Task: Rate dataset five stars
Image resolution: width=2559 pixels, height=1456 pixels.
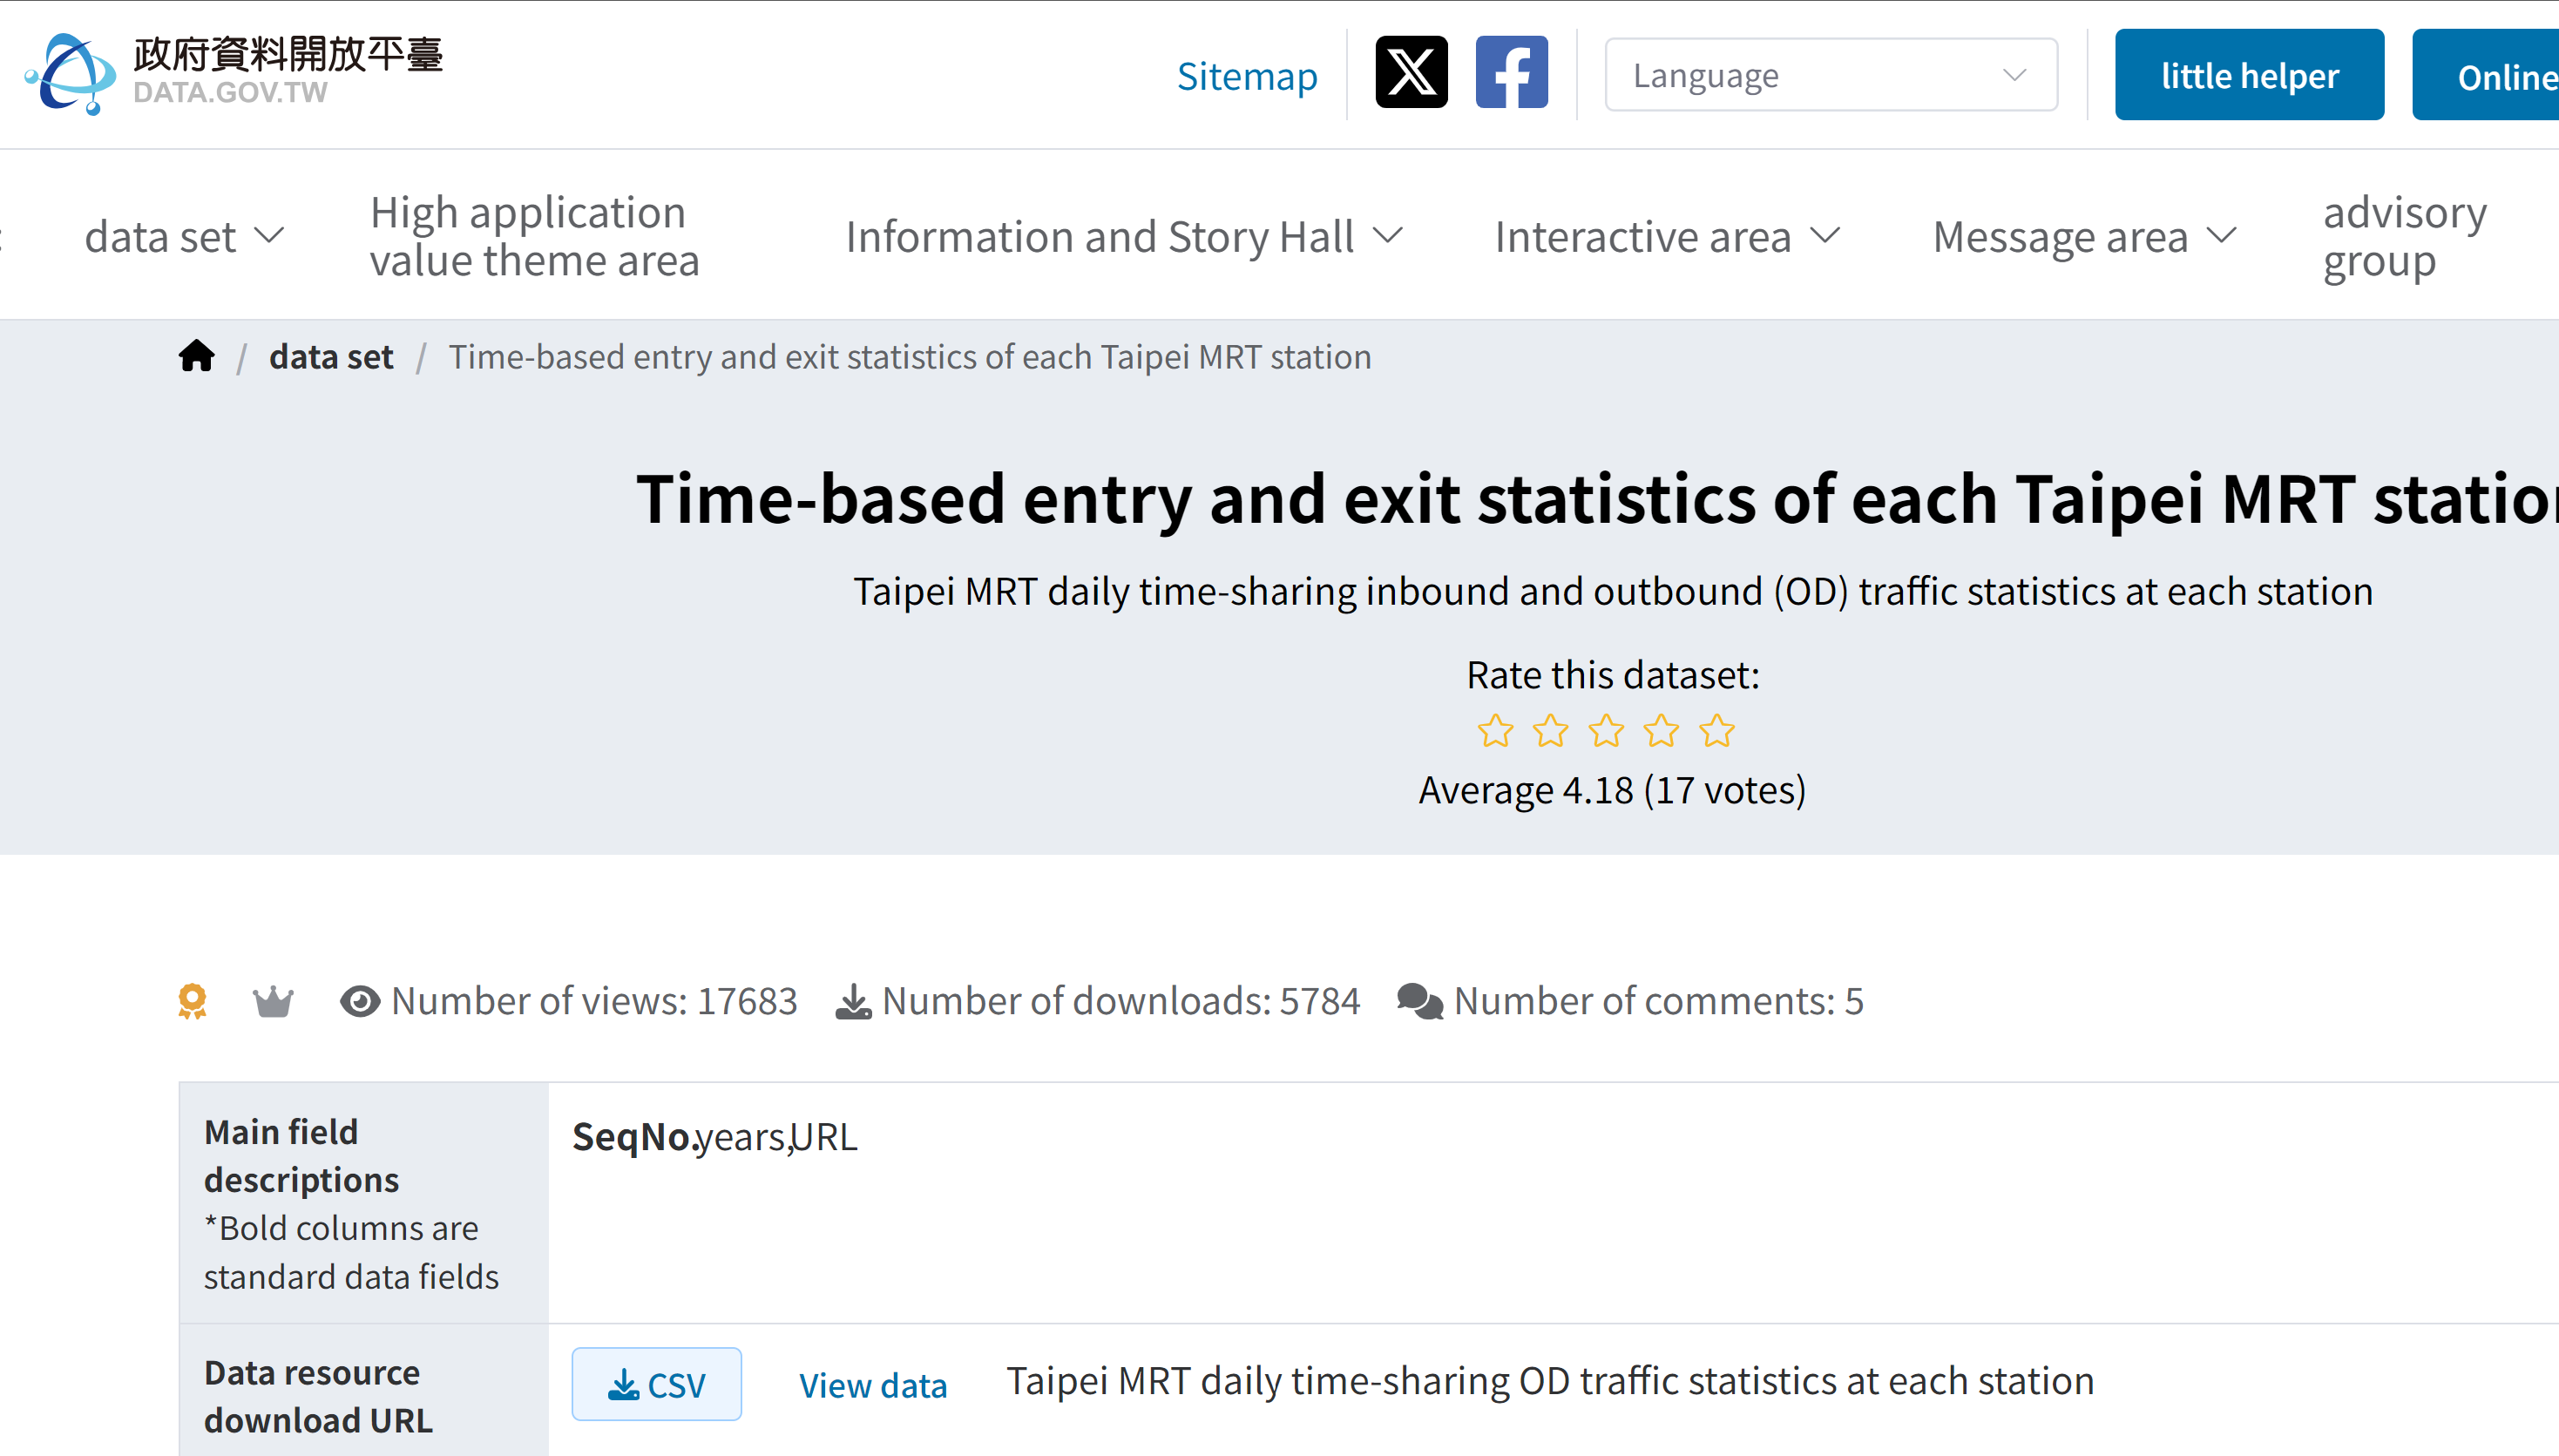Action: pos(1717,731)
